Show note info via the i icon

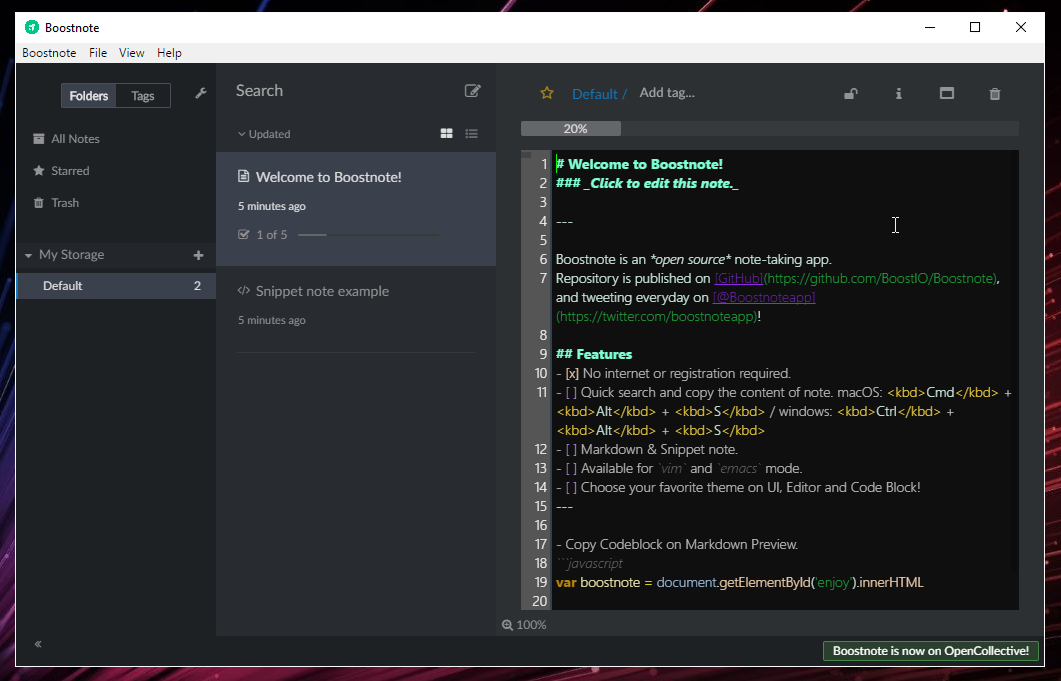(899, 93)
